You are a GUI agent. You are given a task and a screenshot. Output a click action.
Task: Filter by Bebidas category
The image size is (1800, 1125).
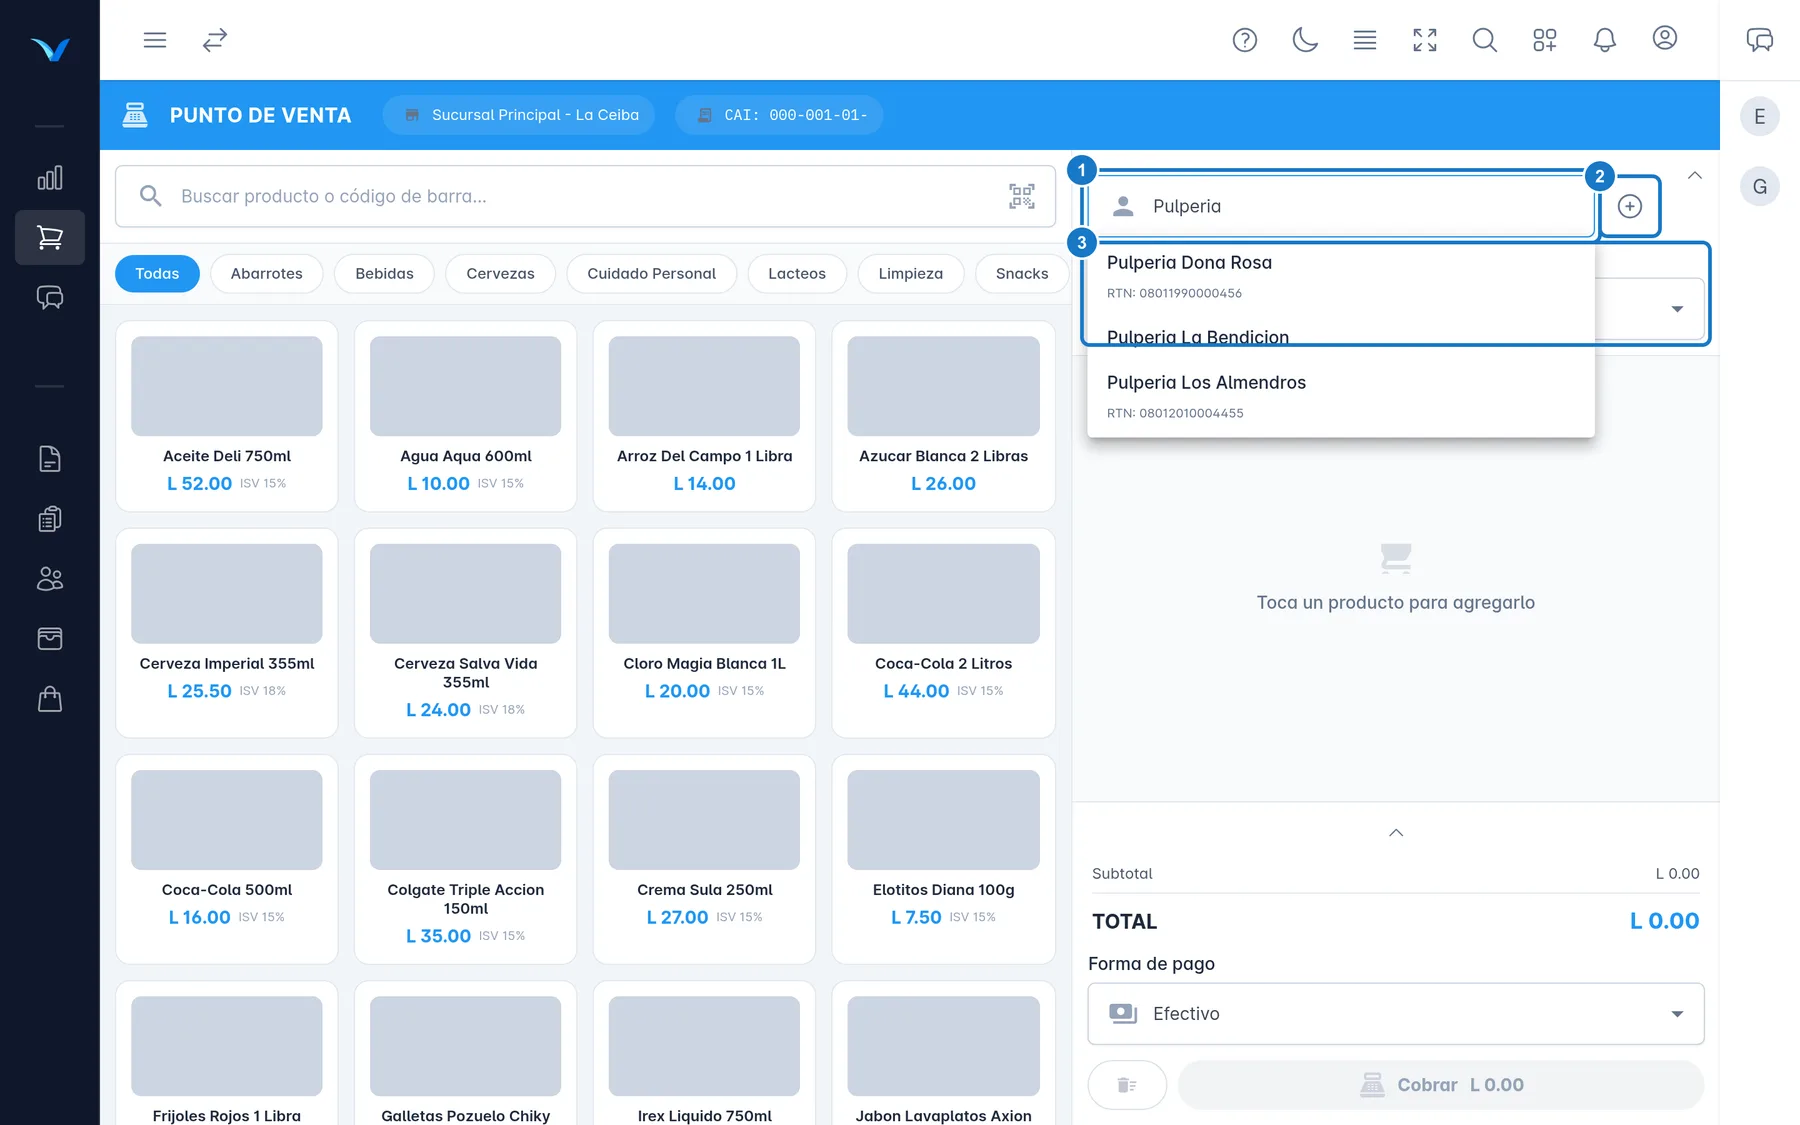click(x=384, y=274)
